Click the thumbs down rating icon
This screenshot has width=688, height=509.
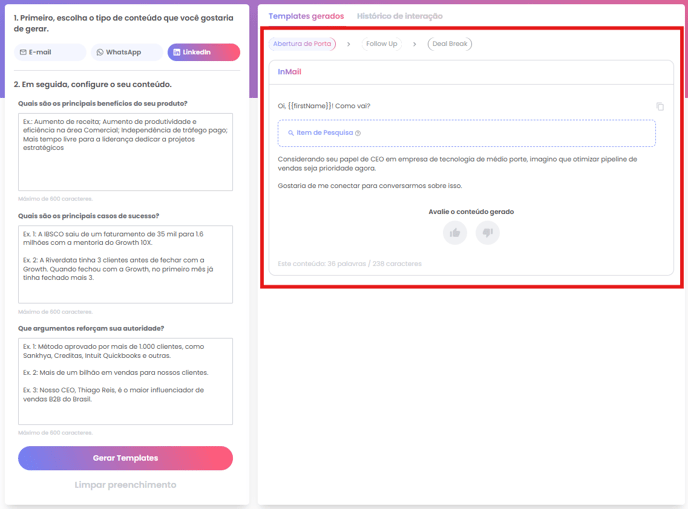coord(487,233)
